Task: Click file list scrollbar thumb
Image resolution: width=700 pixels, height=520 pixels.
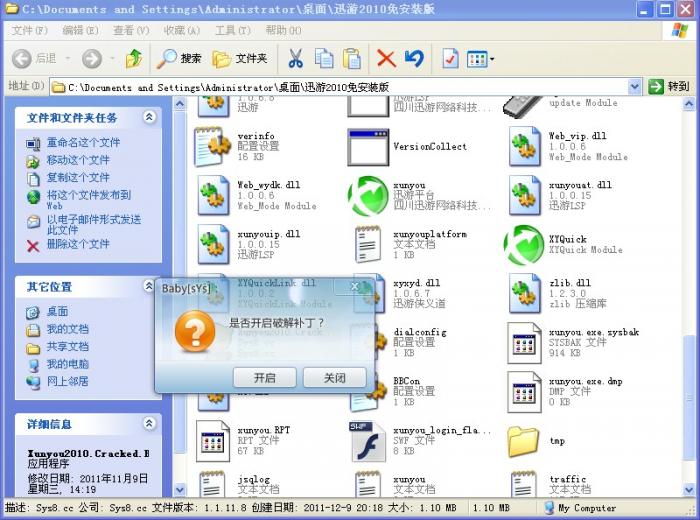Action: (x=689, y=400)
